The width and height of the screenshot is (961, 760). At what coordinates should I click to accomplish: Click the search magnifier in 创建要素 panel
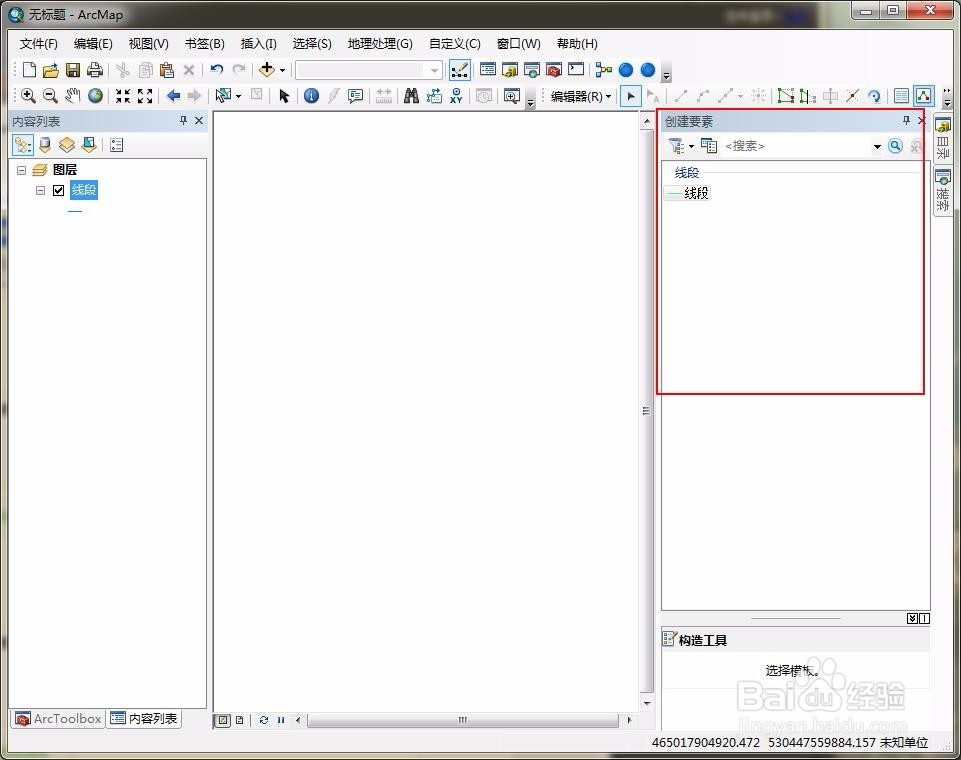click(895, 145)
